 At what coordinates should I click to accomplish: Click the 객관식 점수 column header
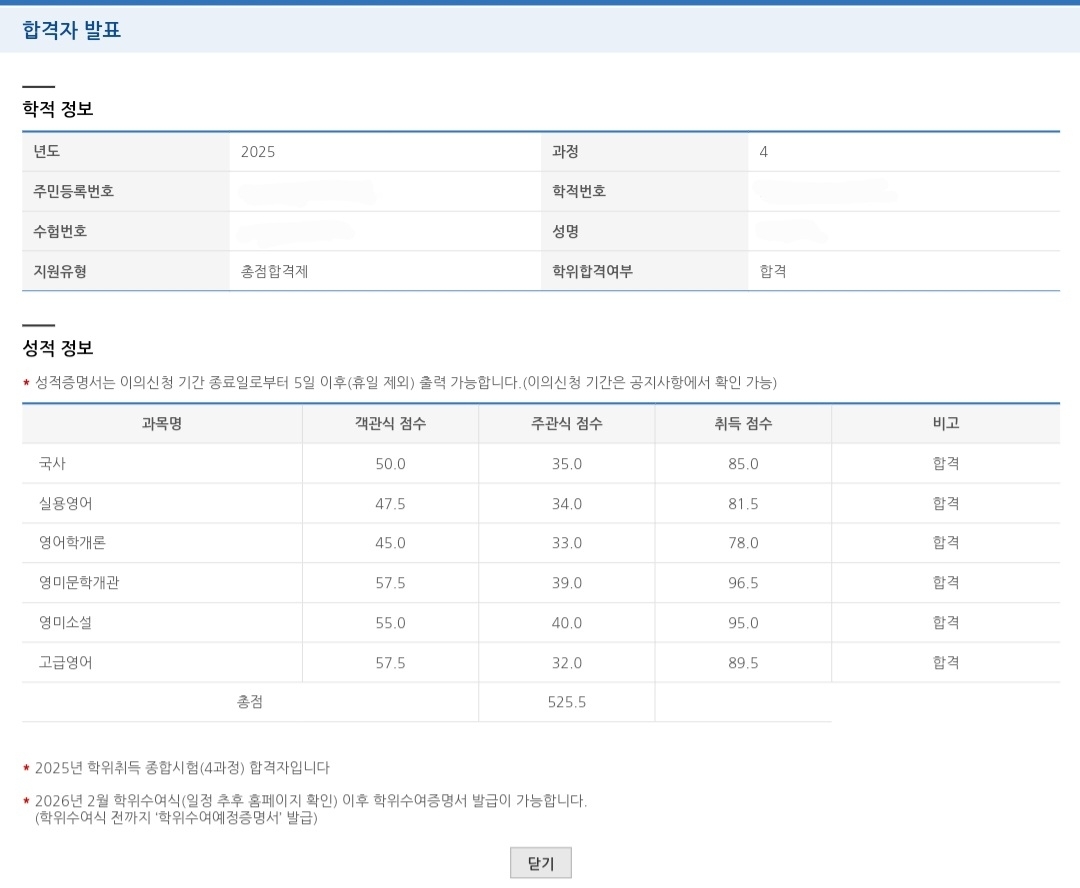pyautogui.click(x=390, y=423)
